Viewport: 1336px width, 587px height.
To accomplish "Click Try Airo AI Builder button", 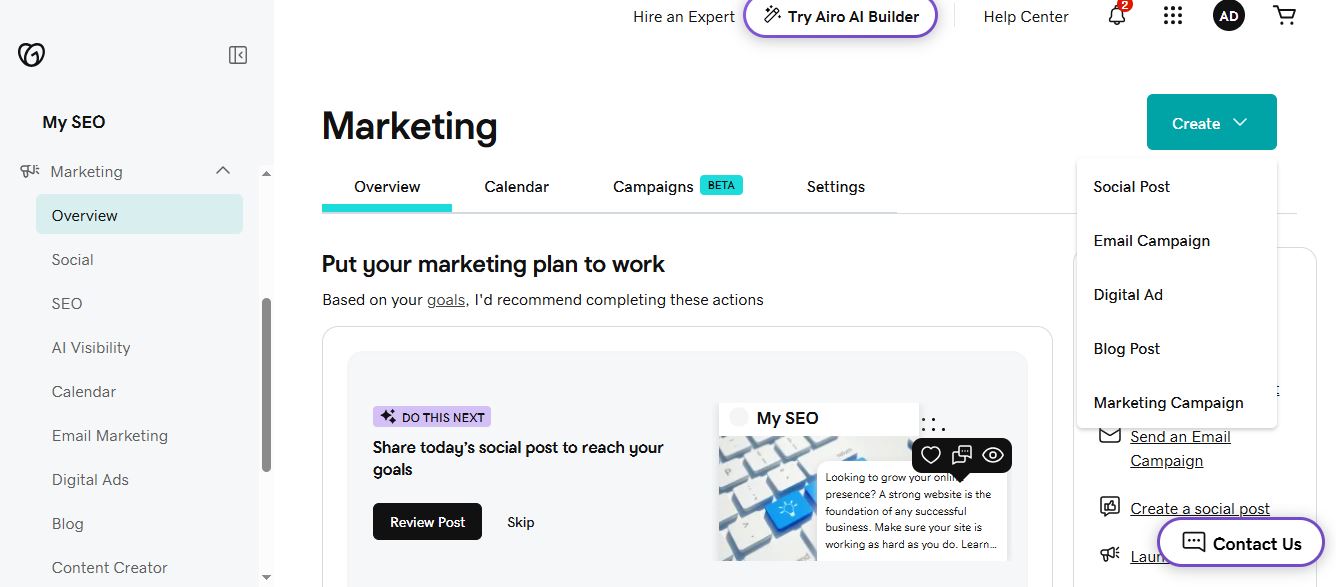I will 841,16.
